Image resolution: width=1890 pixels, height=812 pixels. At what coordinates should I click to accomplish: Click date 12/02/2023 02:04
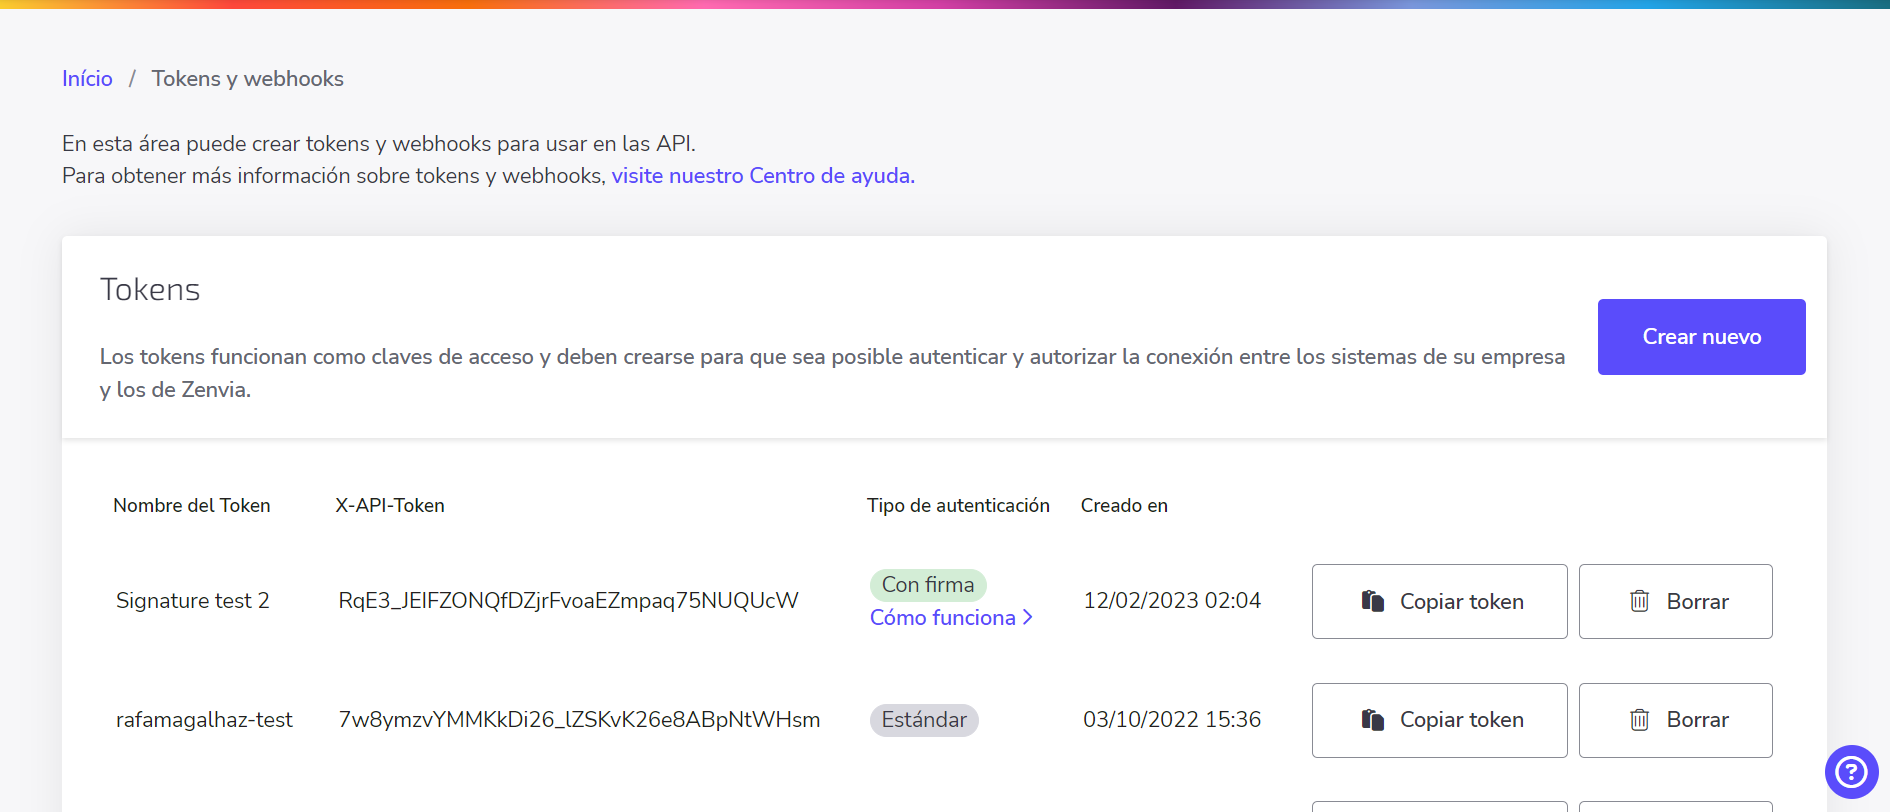click(1172, 601)
